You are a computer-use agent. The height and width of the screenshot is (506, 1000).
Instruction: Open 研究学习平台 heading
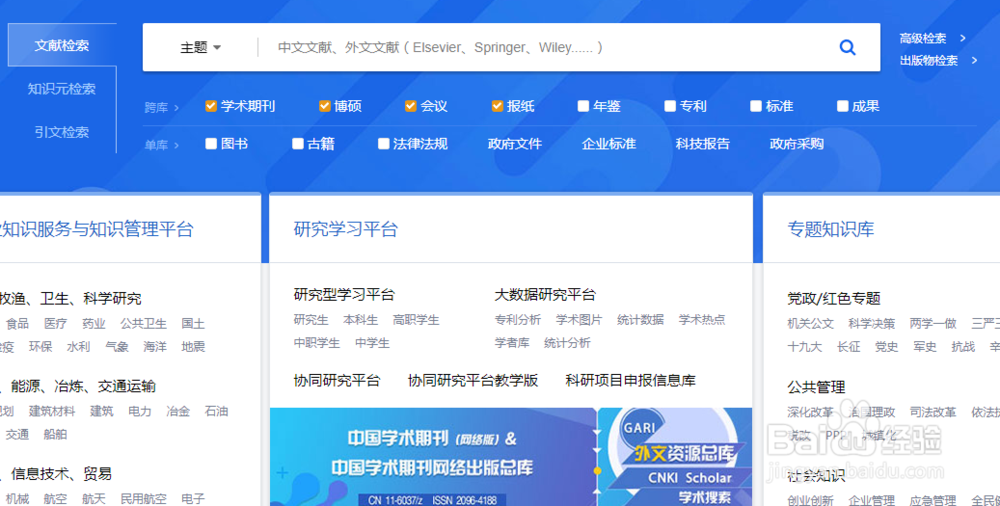point(346,229)
